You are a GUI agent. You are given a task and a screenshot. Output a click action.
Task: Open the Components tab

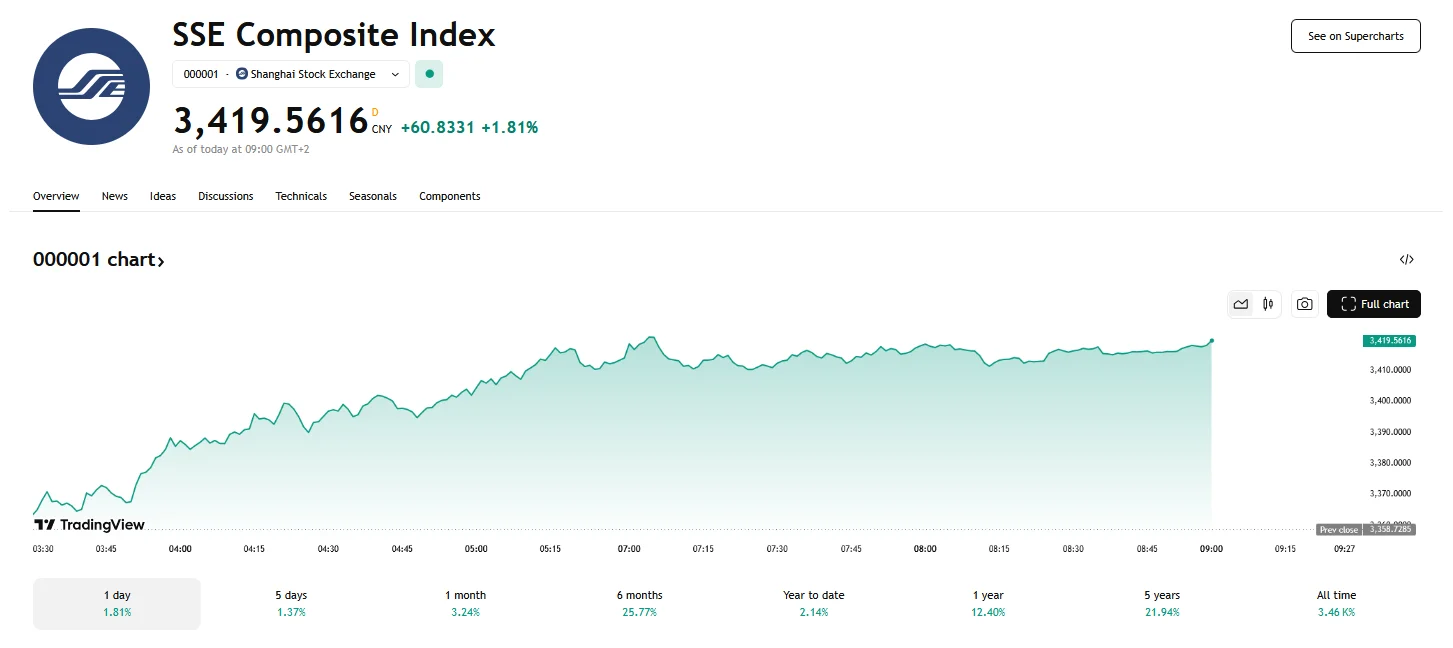(450, 196)
